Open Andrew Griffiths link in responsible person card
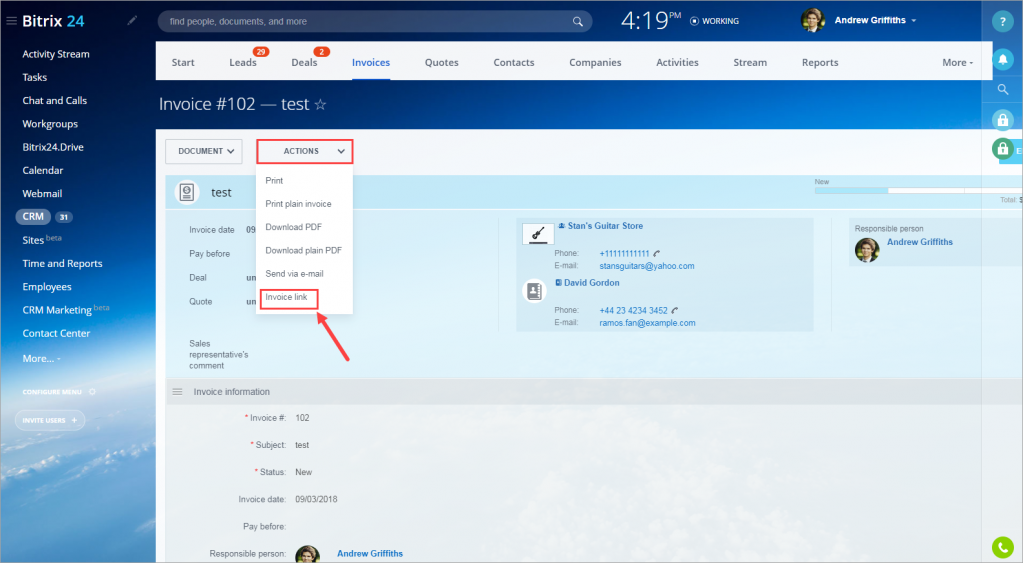 [919, 242]
